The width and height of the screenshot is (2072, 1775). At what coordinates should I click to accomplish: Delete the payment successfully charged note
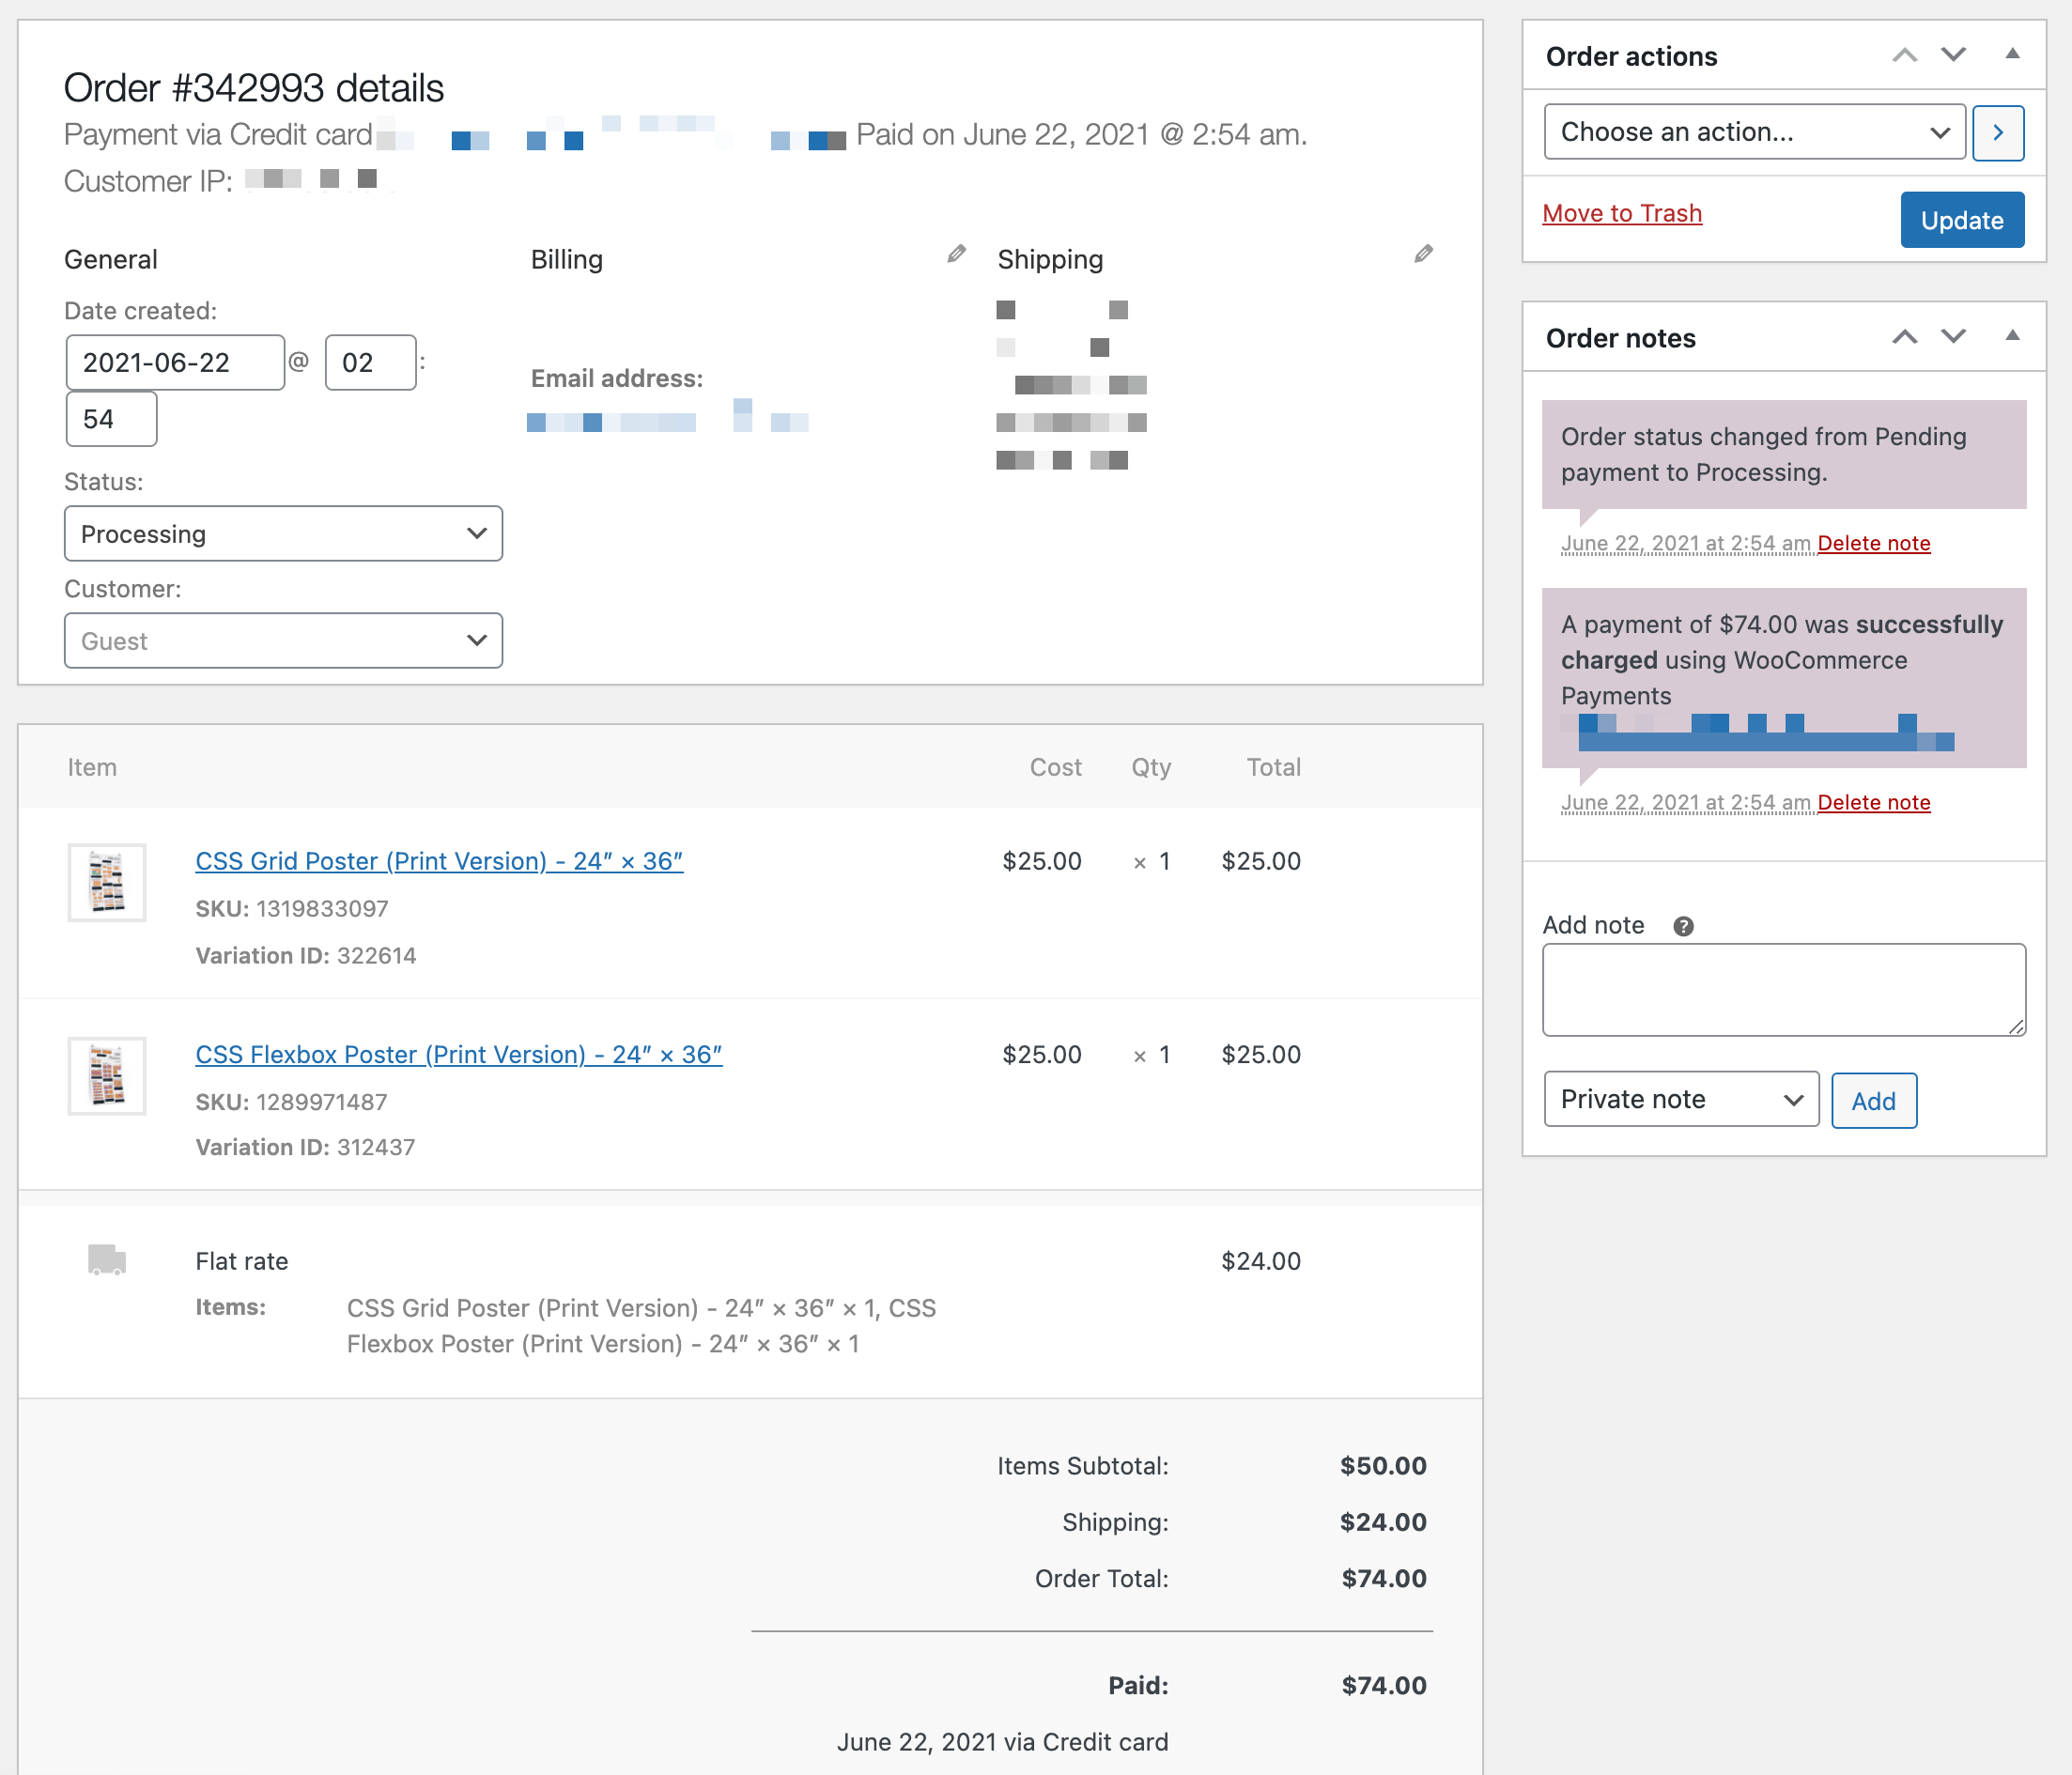pos(1874,802)
